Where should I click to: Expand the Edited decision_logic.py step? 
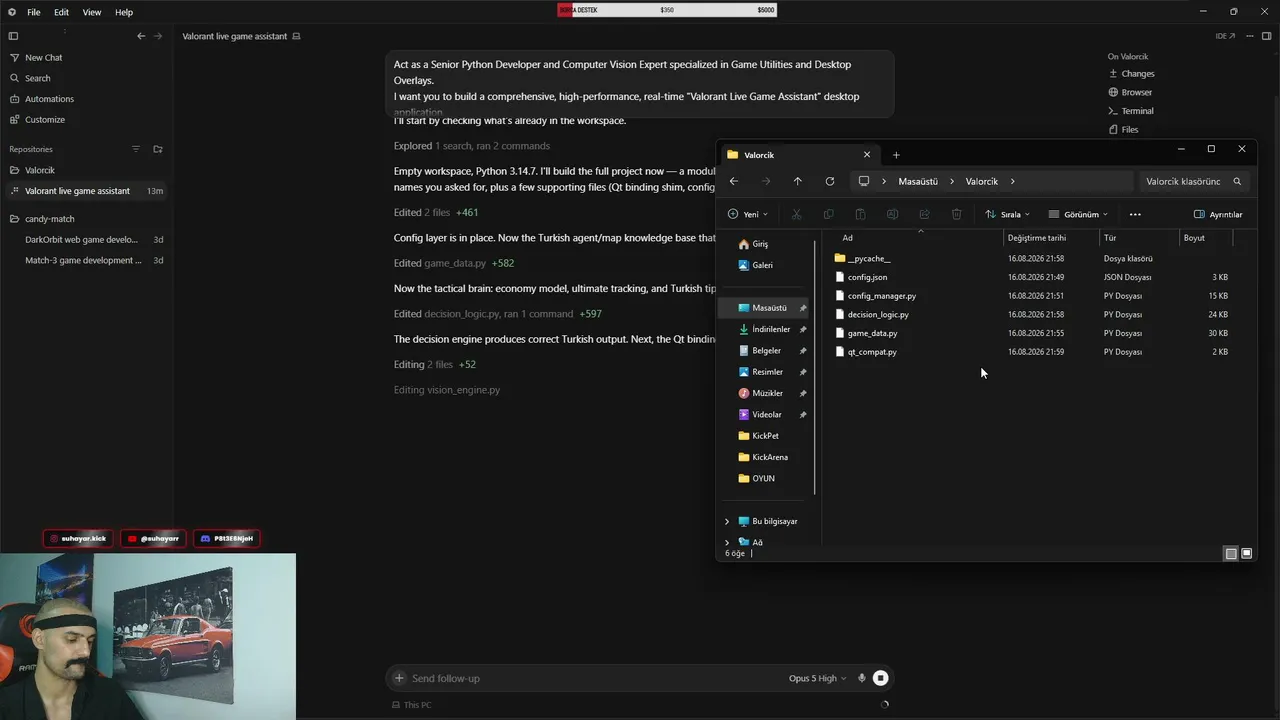pos(498,314)
